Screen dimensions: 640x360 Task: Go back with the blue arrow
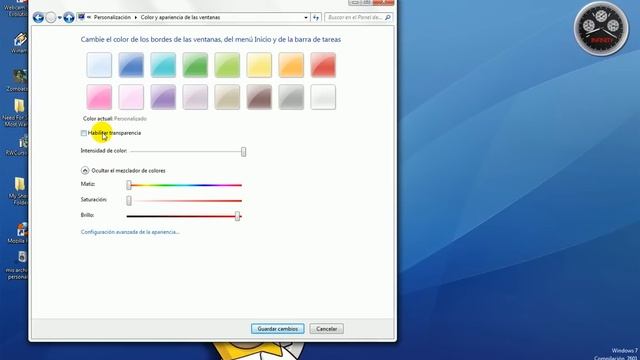[x=38, y=18]
